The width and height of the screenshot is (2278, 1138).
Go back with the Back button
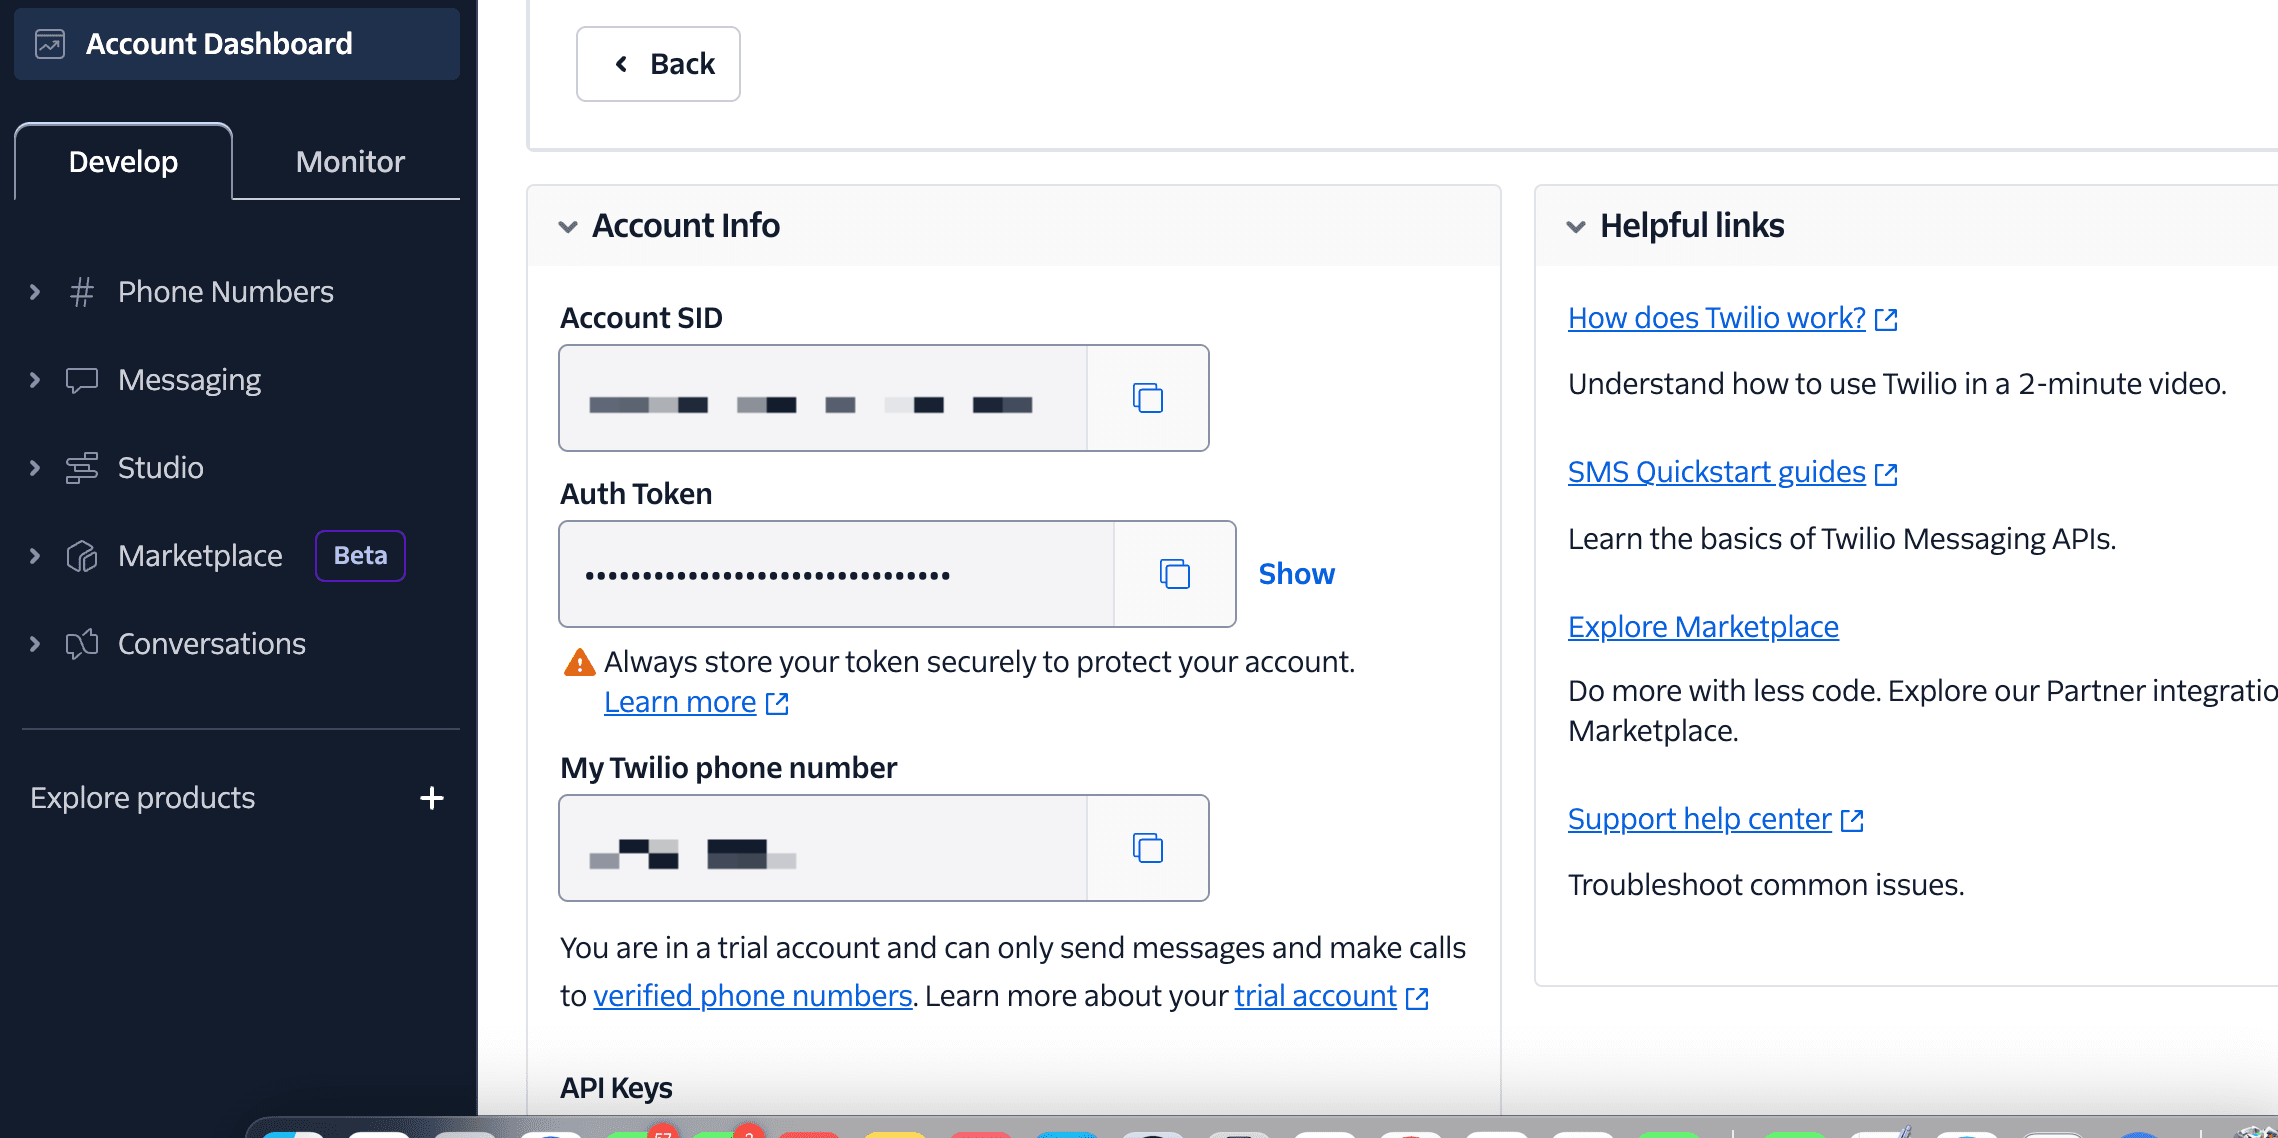click(658, 64)
